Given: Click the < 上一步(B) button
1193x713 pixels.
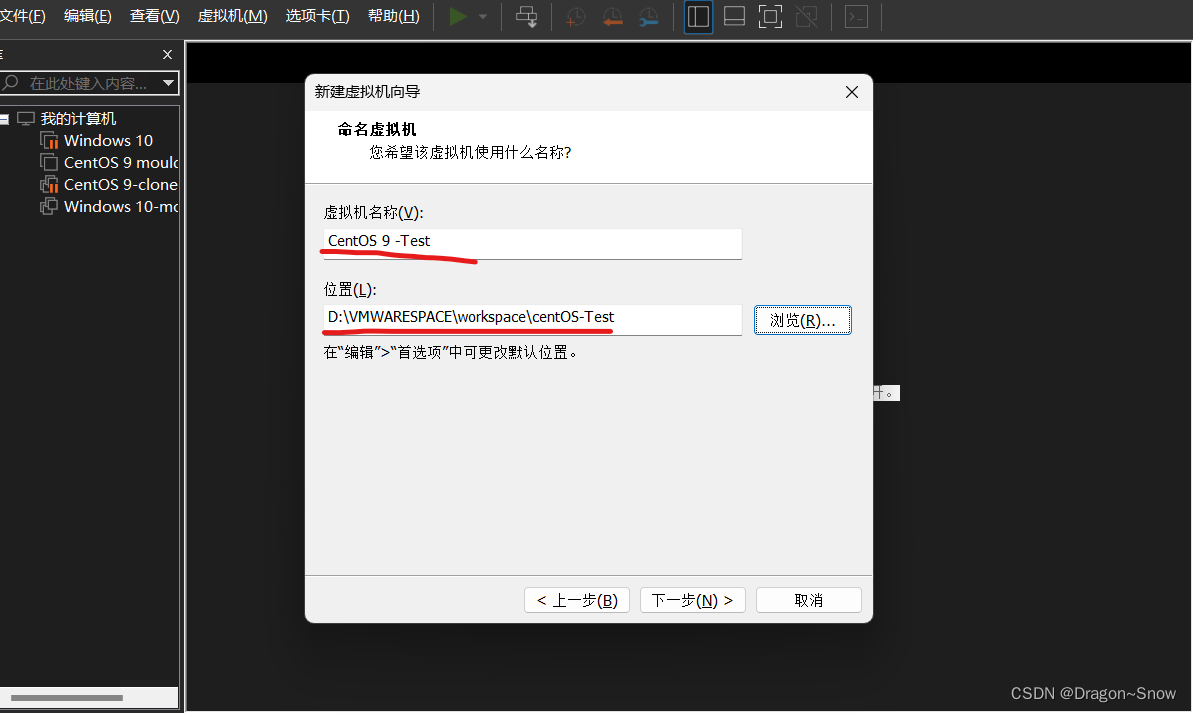Looking at the screenshot, I should coord(577,600).
